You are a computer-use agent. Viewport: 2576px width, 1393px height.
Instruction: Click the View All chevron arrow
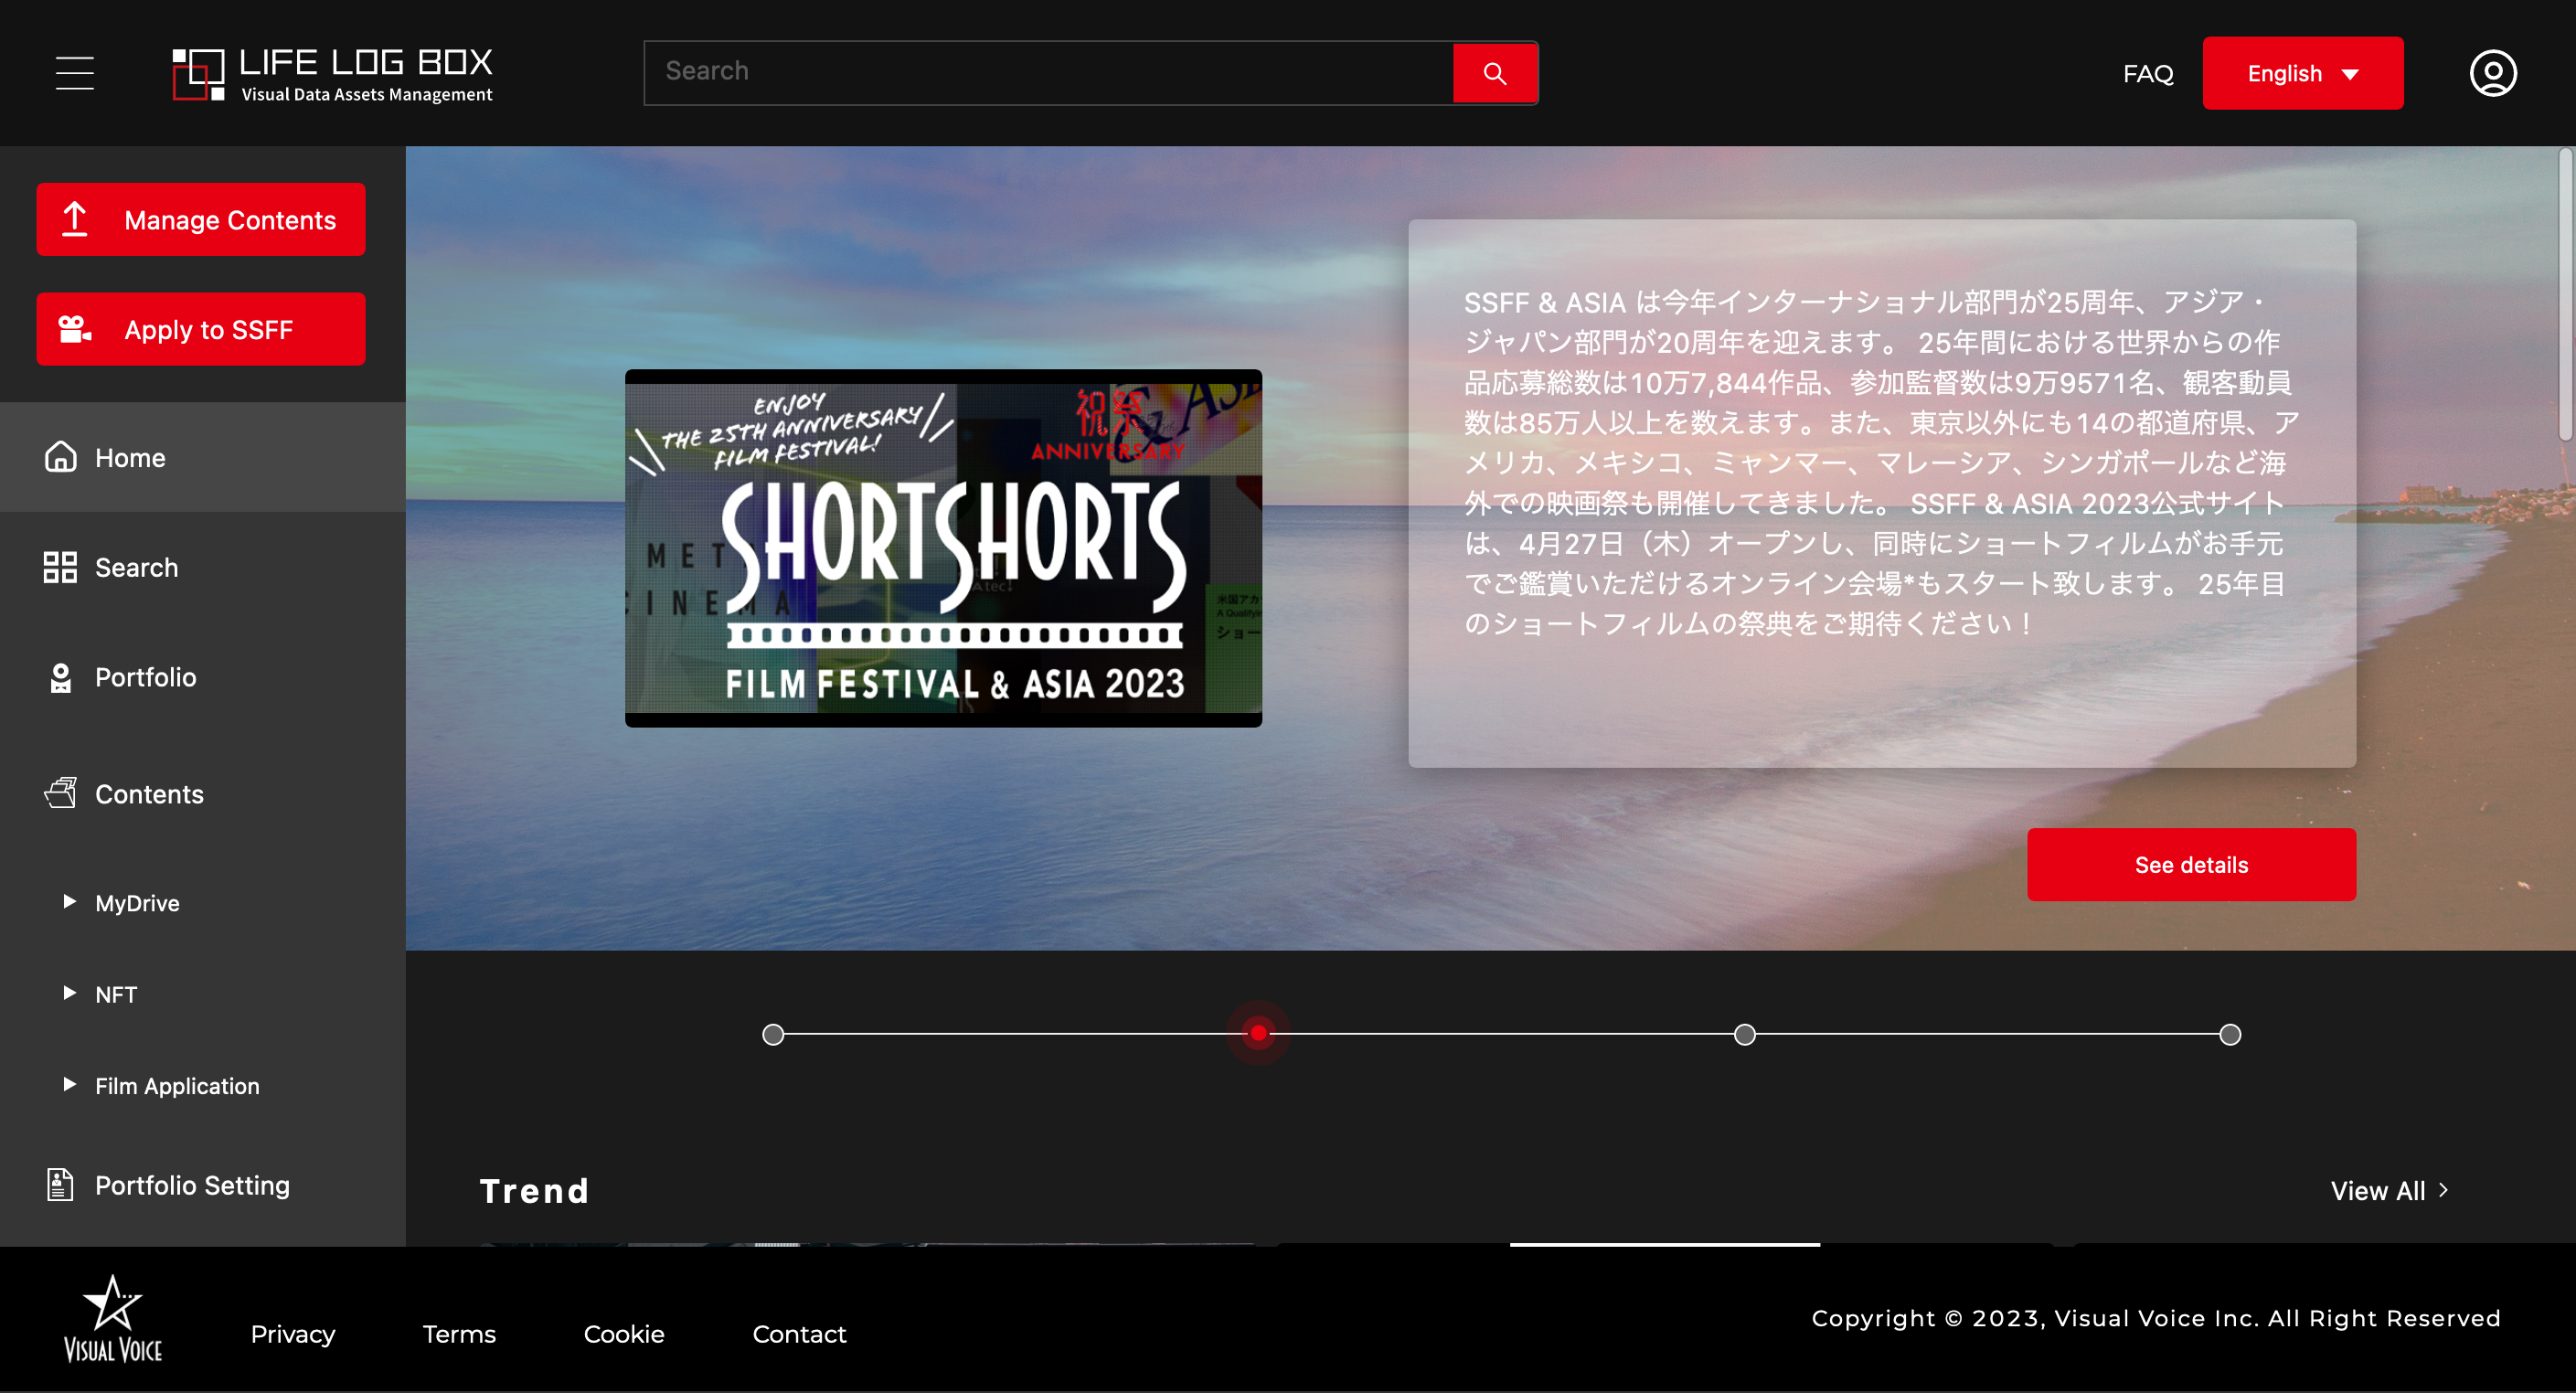tap(2443, 1190)
